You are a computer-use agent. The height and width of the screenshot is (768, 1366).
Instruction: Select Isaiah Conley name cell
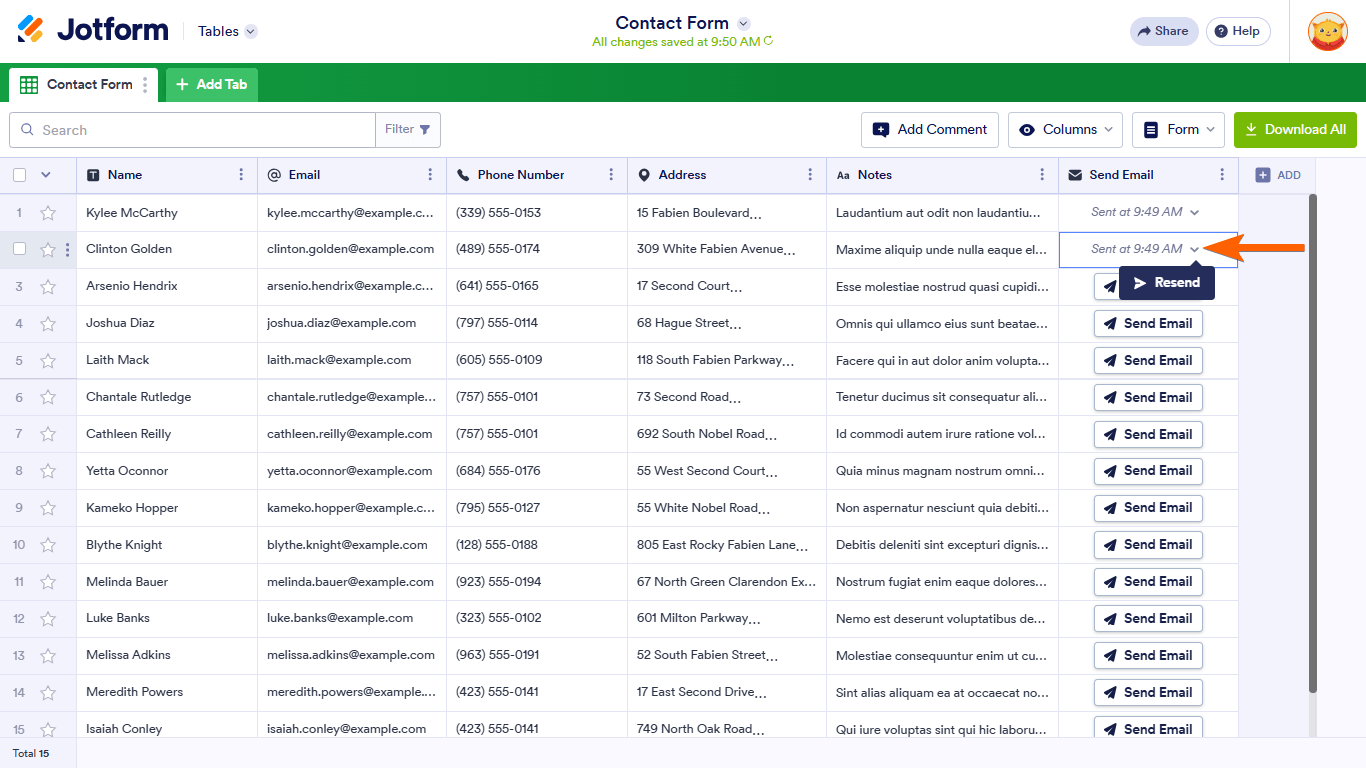[167, 727]
